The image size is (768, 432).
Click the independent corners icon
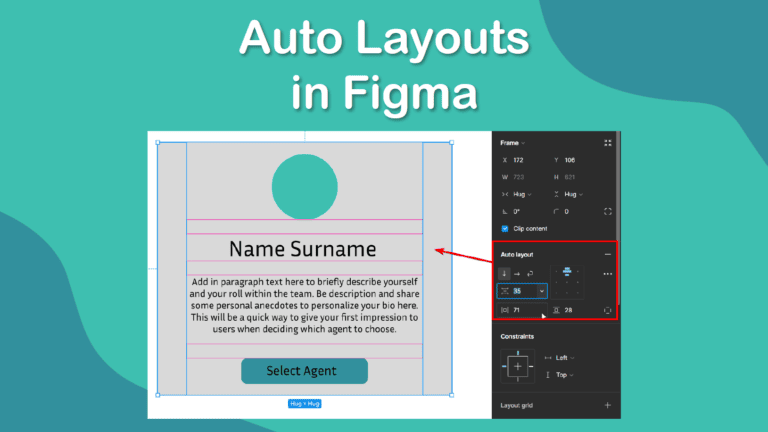click(607, 212)
